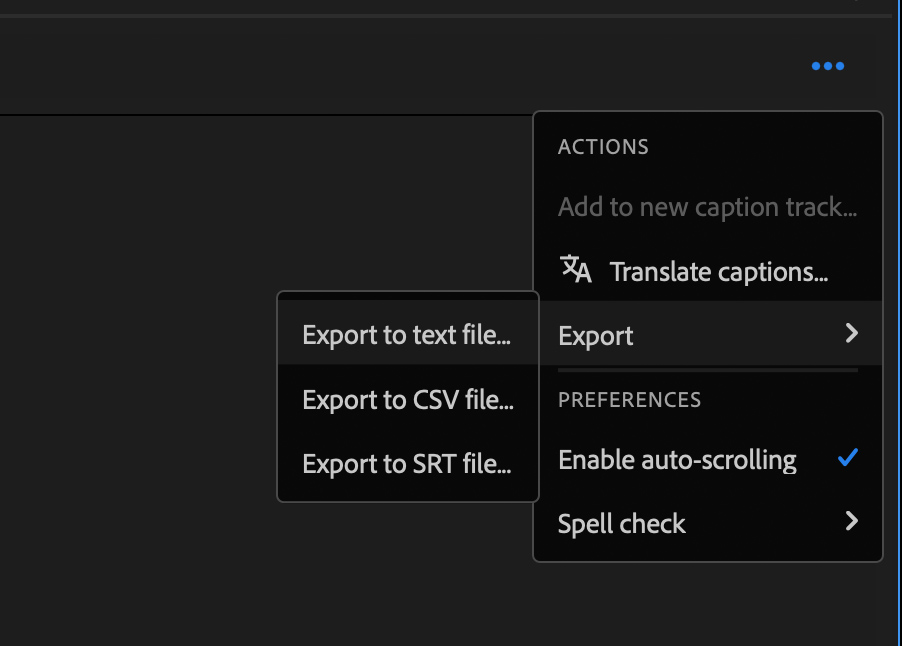Choose Export to text file
The width and height of the screenshot is (902, 646).
(408, 334)
